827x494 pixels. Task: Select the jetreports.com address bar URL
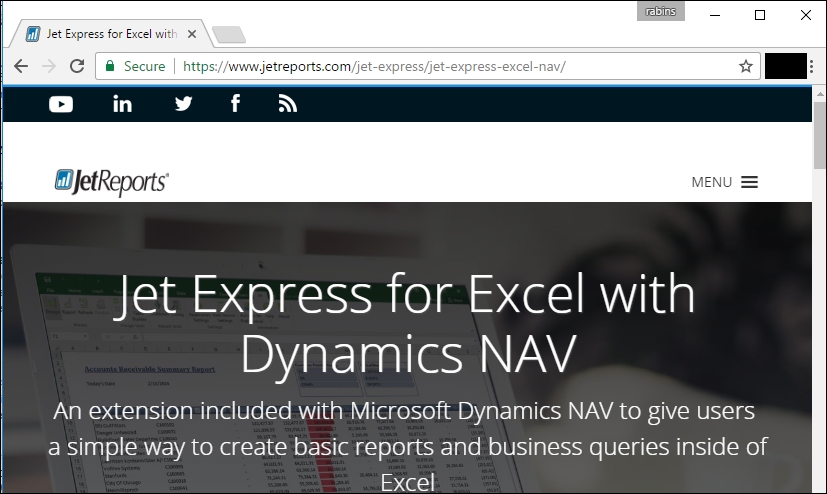coord(374,66)
